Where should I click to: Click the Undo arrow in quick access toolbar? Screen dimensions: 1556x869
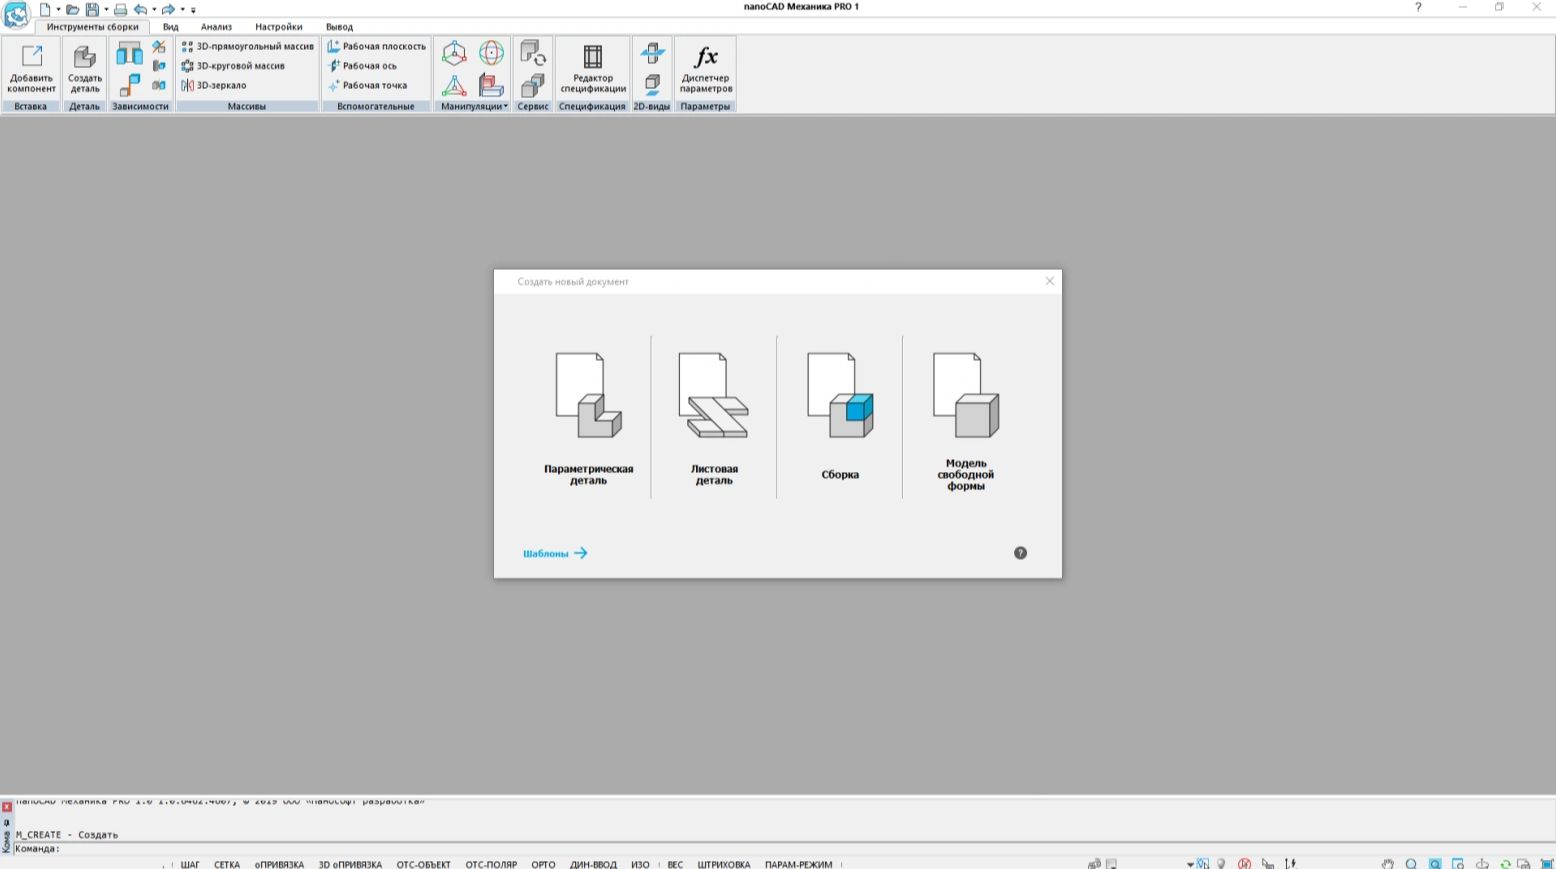[140, 9]
